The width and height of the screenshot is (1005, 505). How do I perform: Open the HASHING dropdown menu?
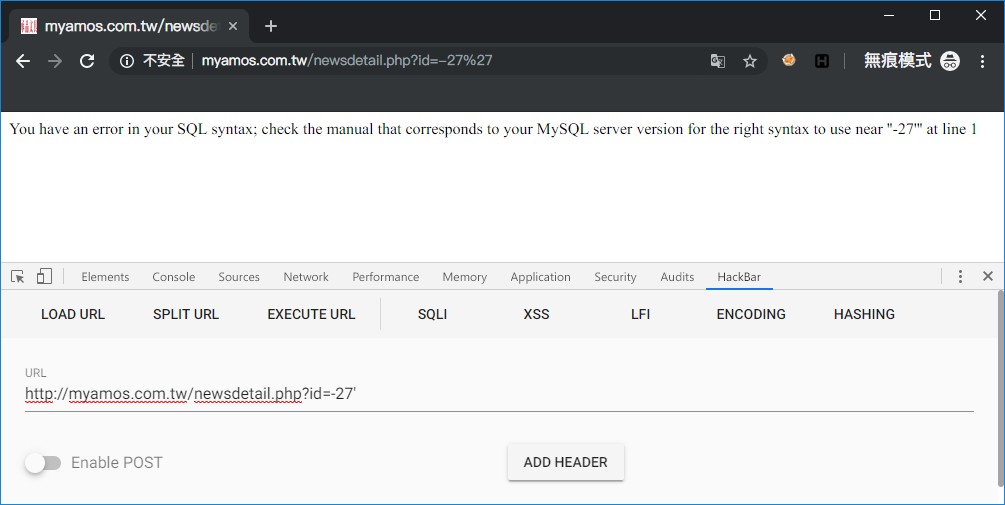pos(864,314)
